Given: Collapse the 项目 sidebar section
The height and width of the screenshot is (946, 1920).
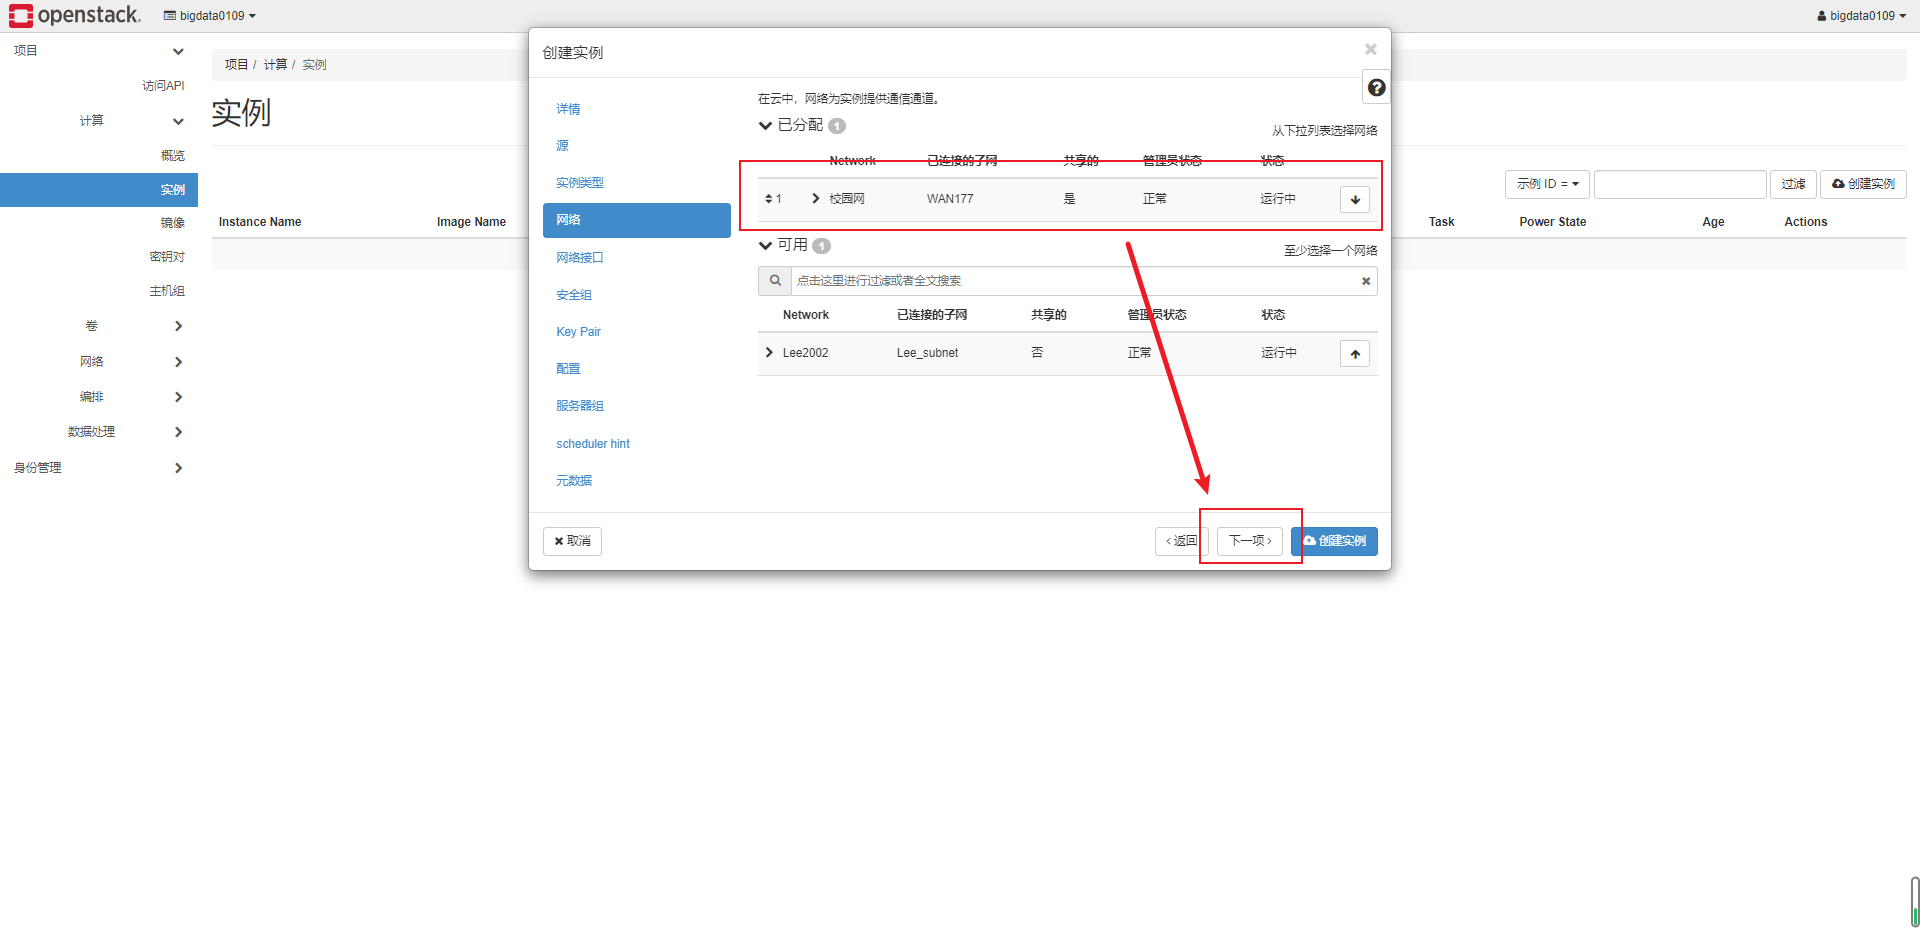Looking at the screenshot, I should coord(178,51).
